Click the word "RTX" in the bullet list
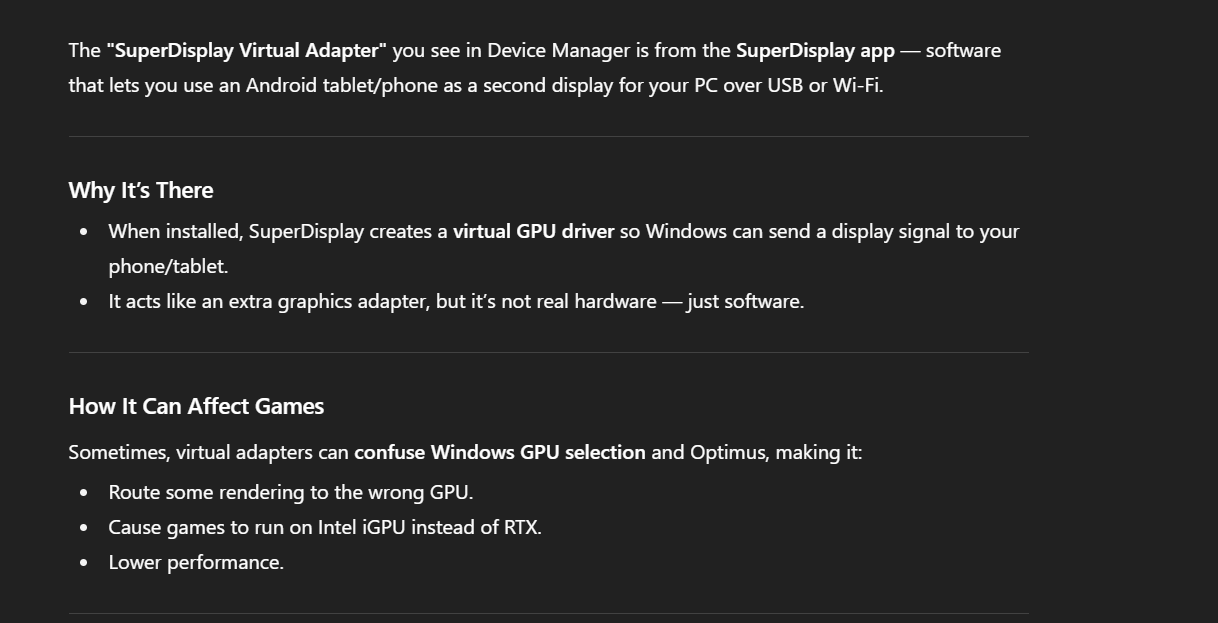 tap(522, 527)
